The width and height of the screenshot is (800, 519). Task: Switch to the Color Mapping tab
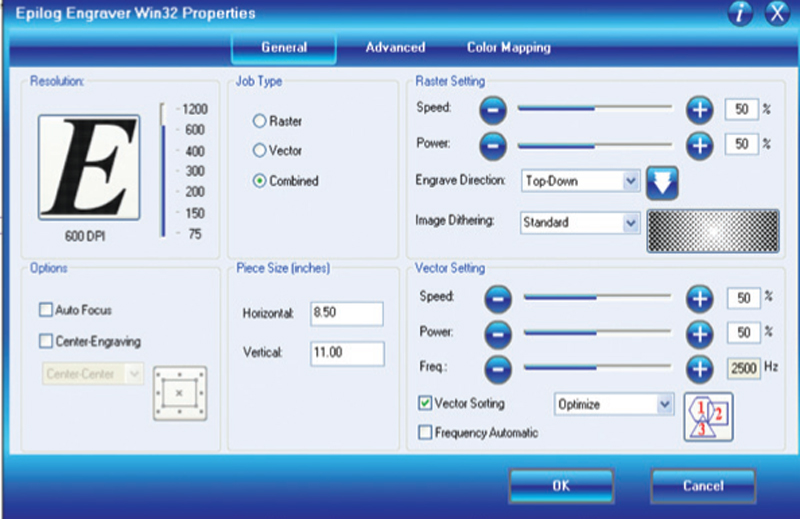pos(509,47)
